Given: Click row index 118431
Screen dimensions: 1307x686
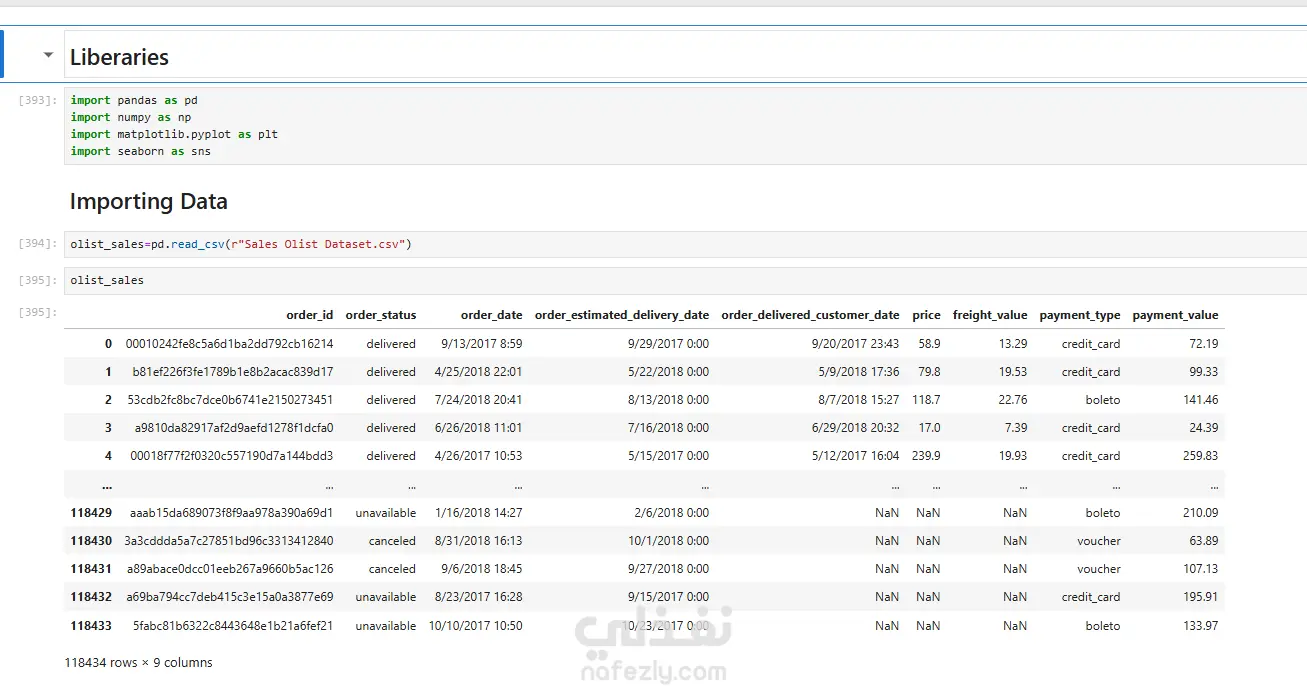Looking at the screenshot, I should [x=91, y=569].
